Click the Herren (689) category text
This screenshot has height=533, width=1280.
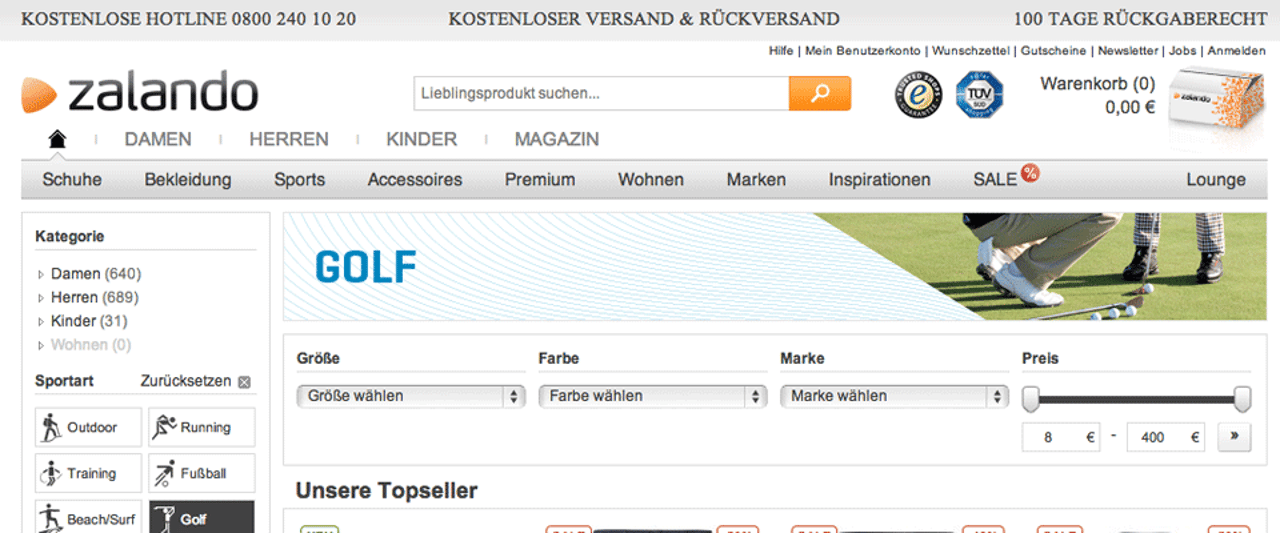(x=95, y=298)
